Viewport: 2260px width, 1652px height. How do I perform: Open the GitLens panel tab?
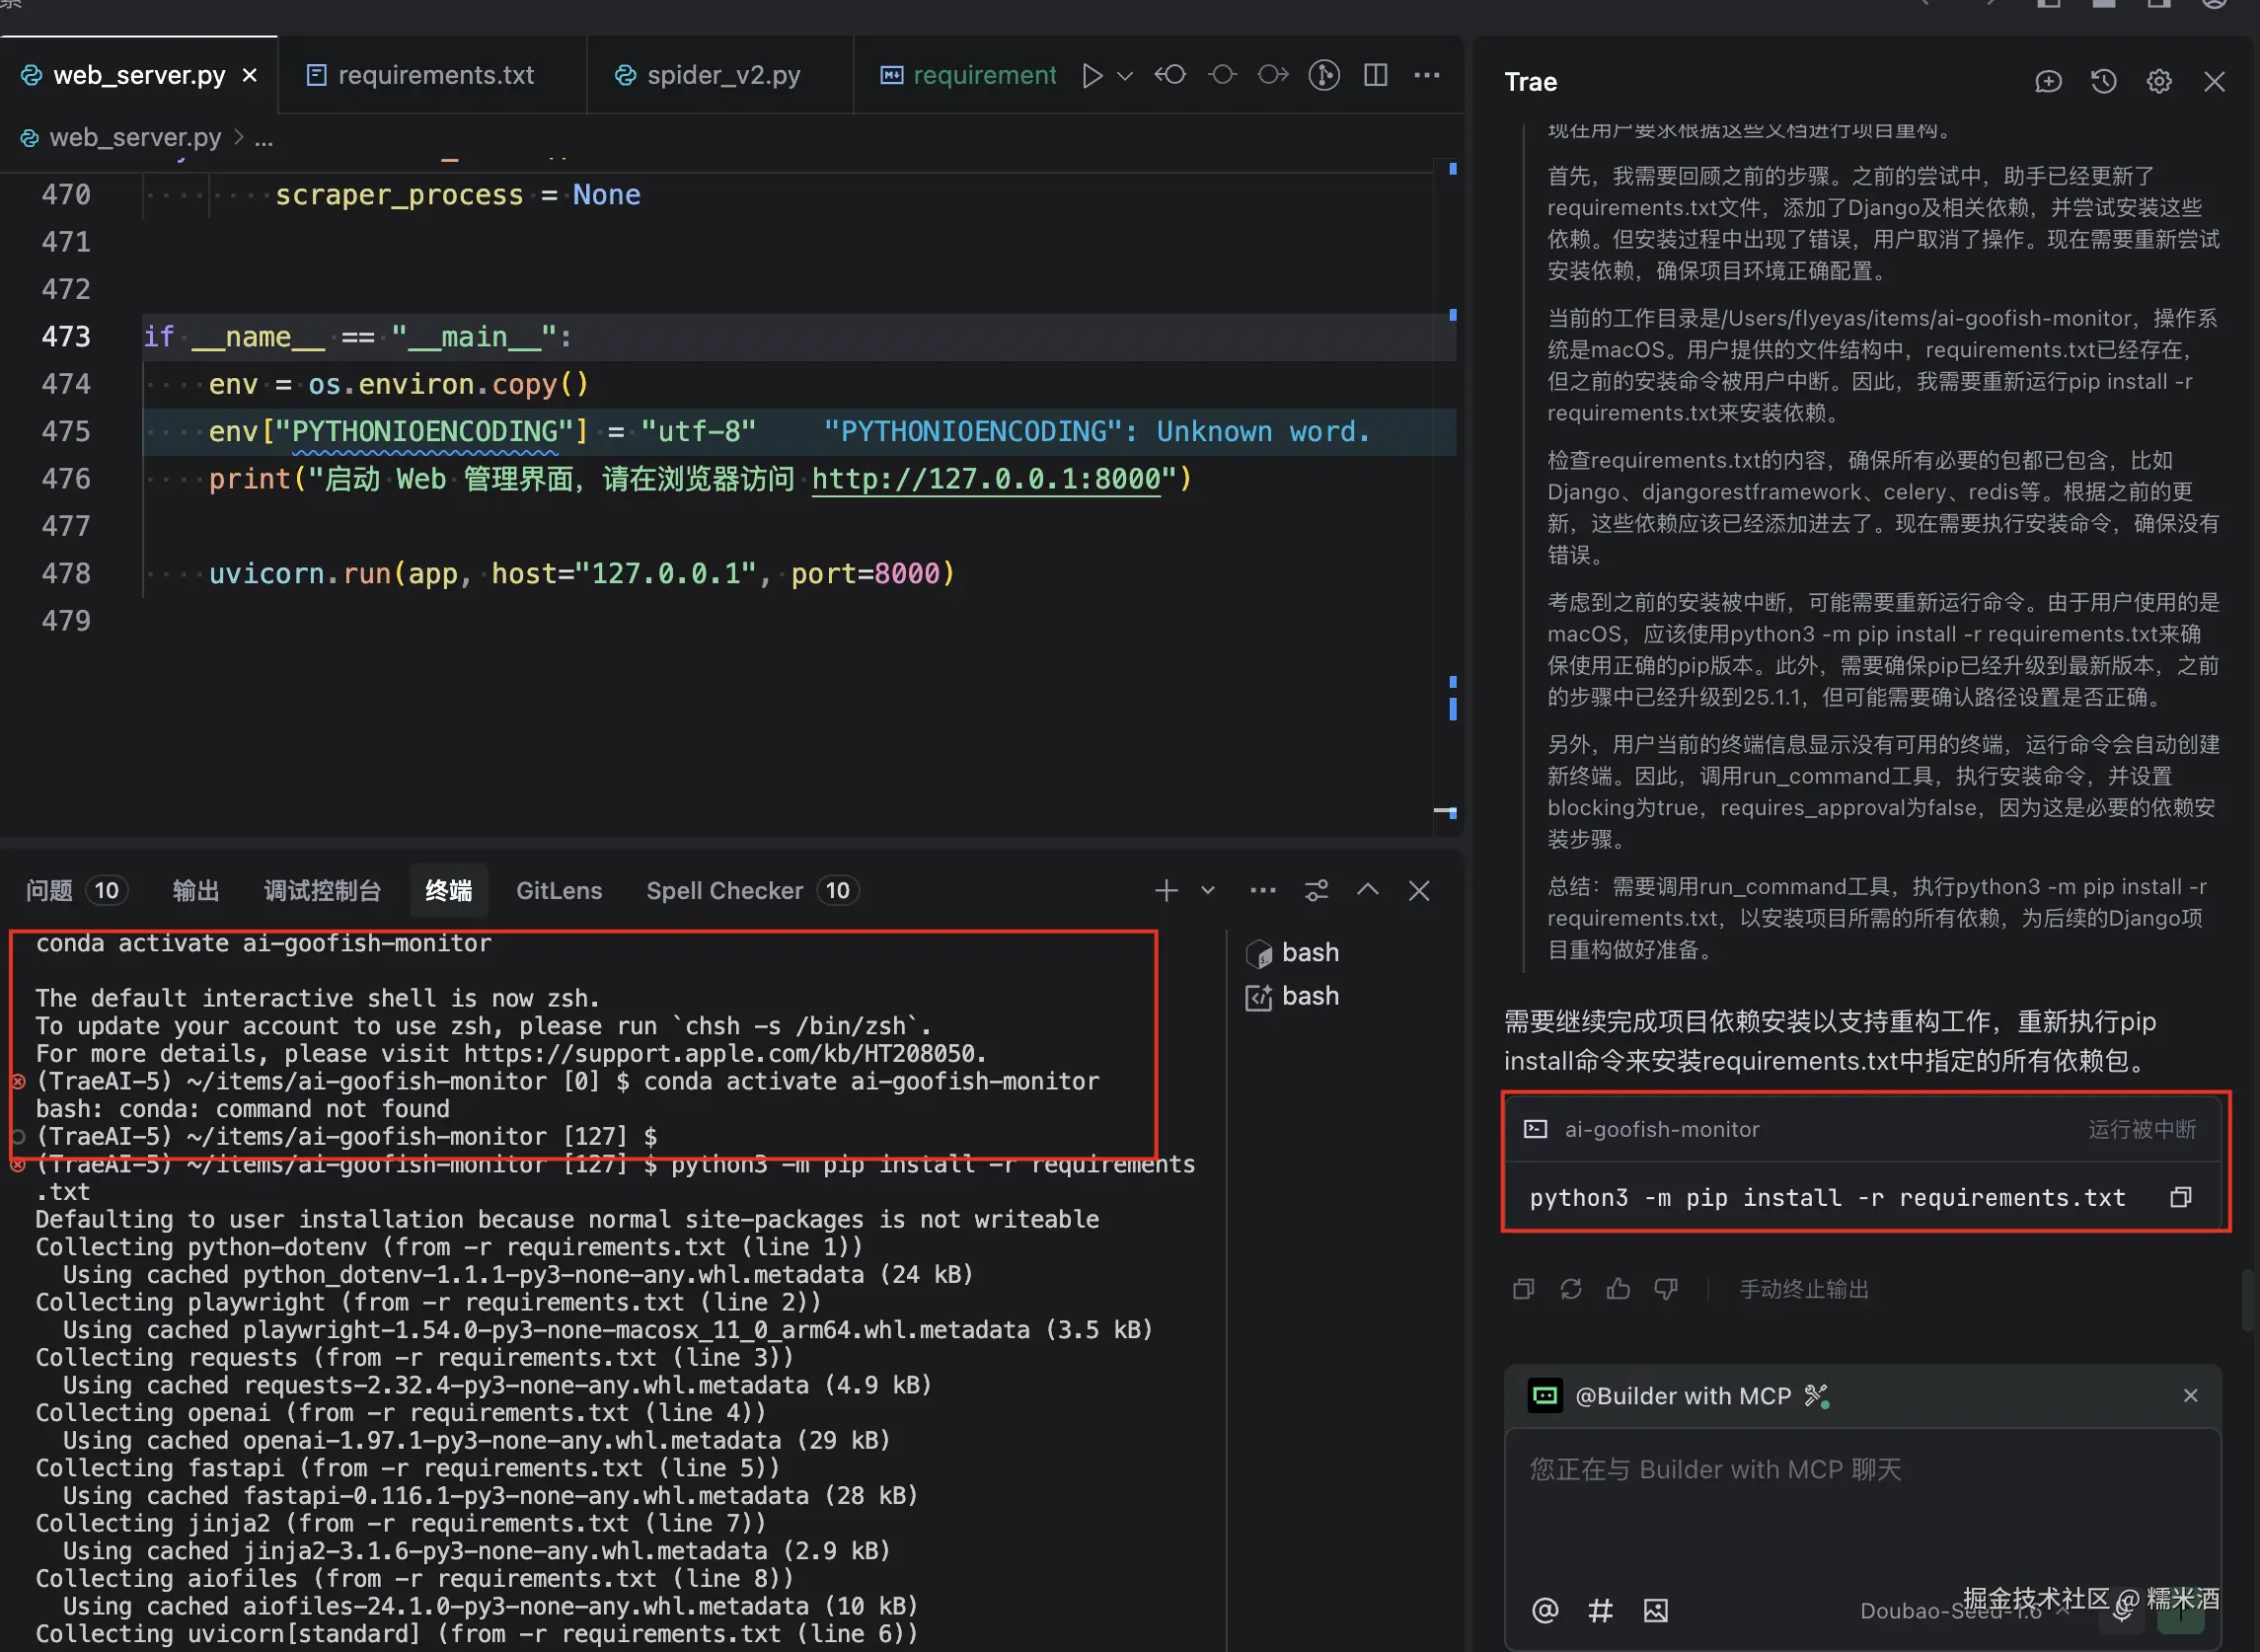click(x=559, y=890)
